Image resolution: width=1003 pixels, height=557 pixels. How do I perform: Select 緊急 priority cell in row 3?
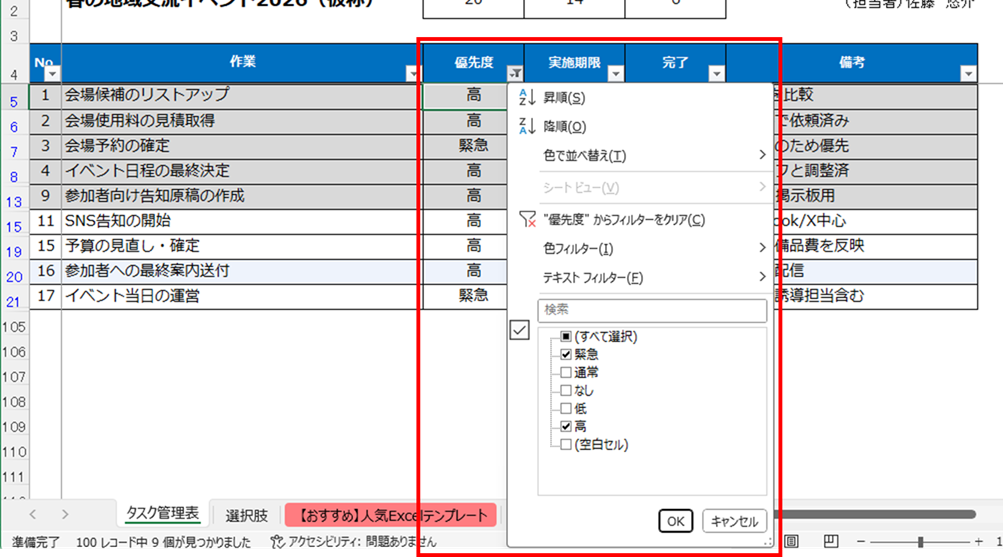point(465,146)
